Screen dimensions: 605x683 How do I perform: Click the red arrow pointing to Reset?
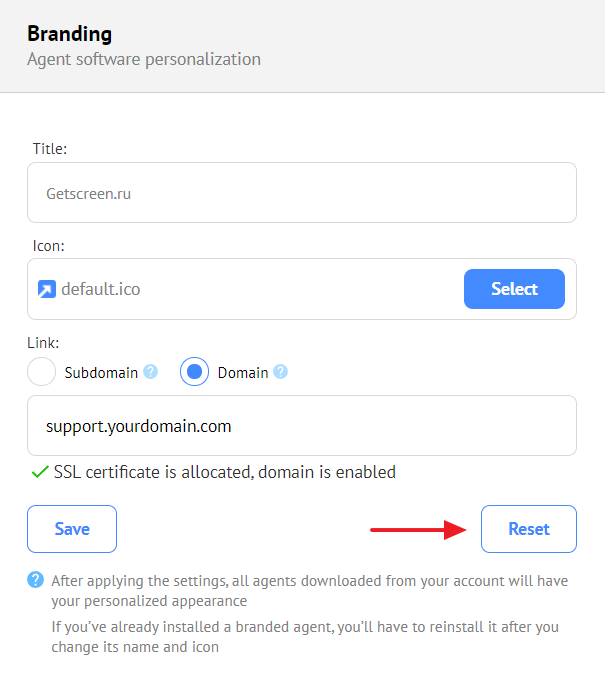pyautogui.click(x=418, y=530)
